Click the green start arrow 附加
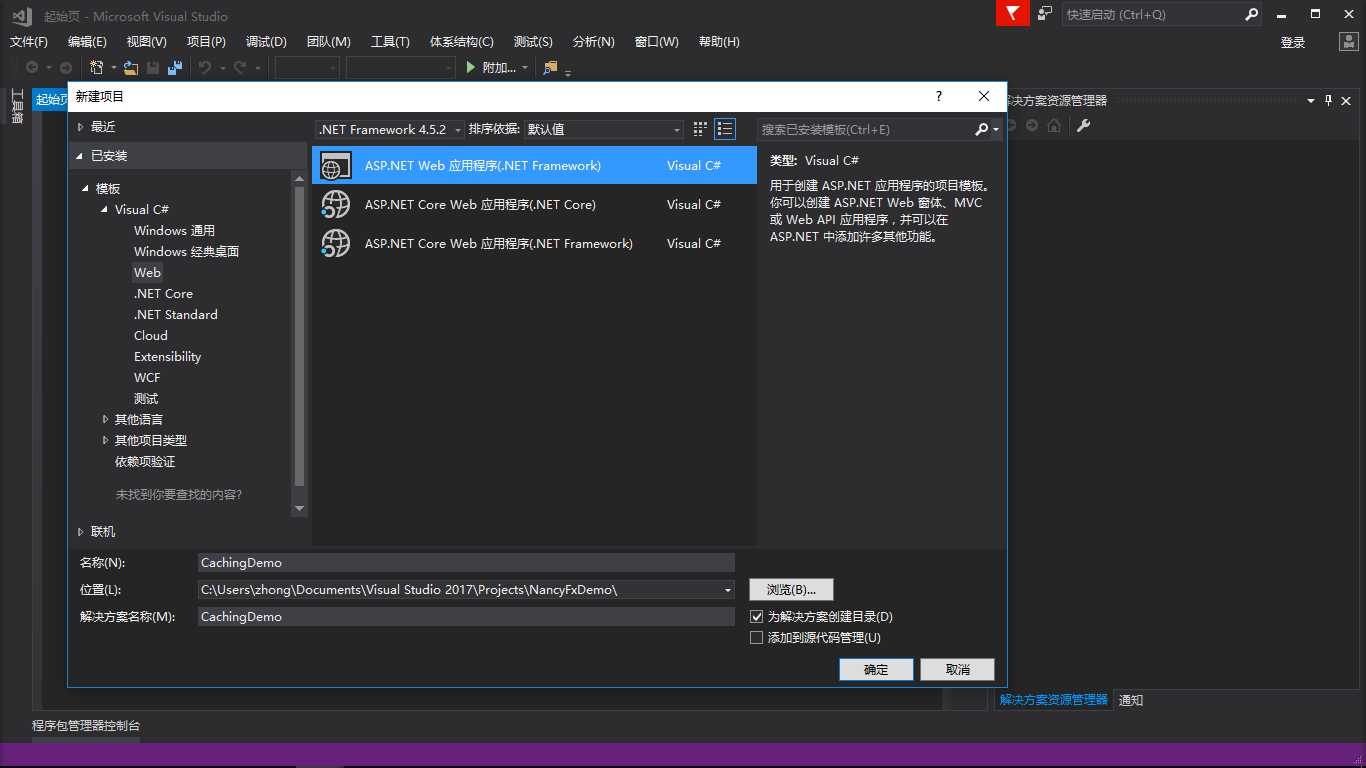The height and width of the screenshot is (768, 1366). [473, 67]
